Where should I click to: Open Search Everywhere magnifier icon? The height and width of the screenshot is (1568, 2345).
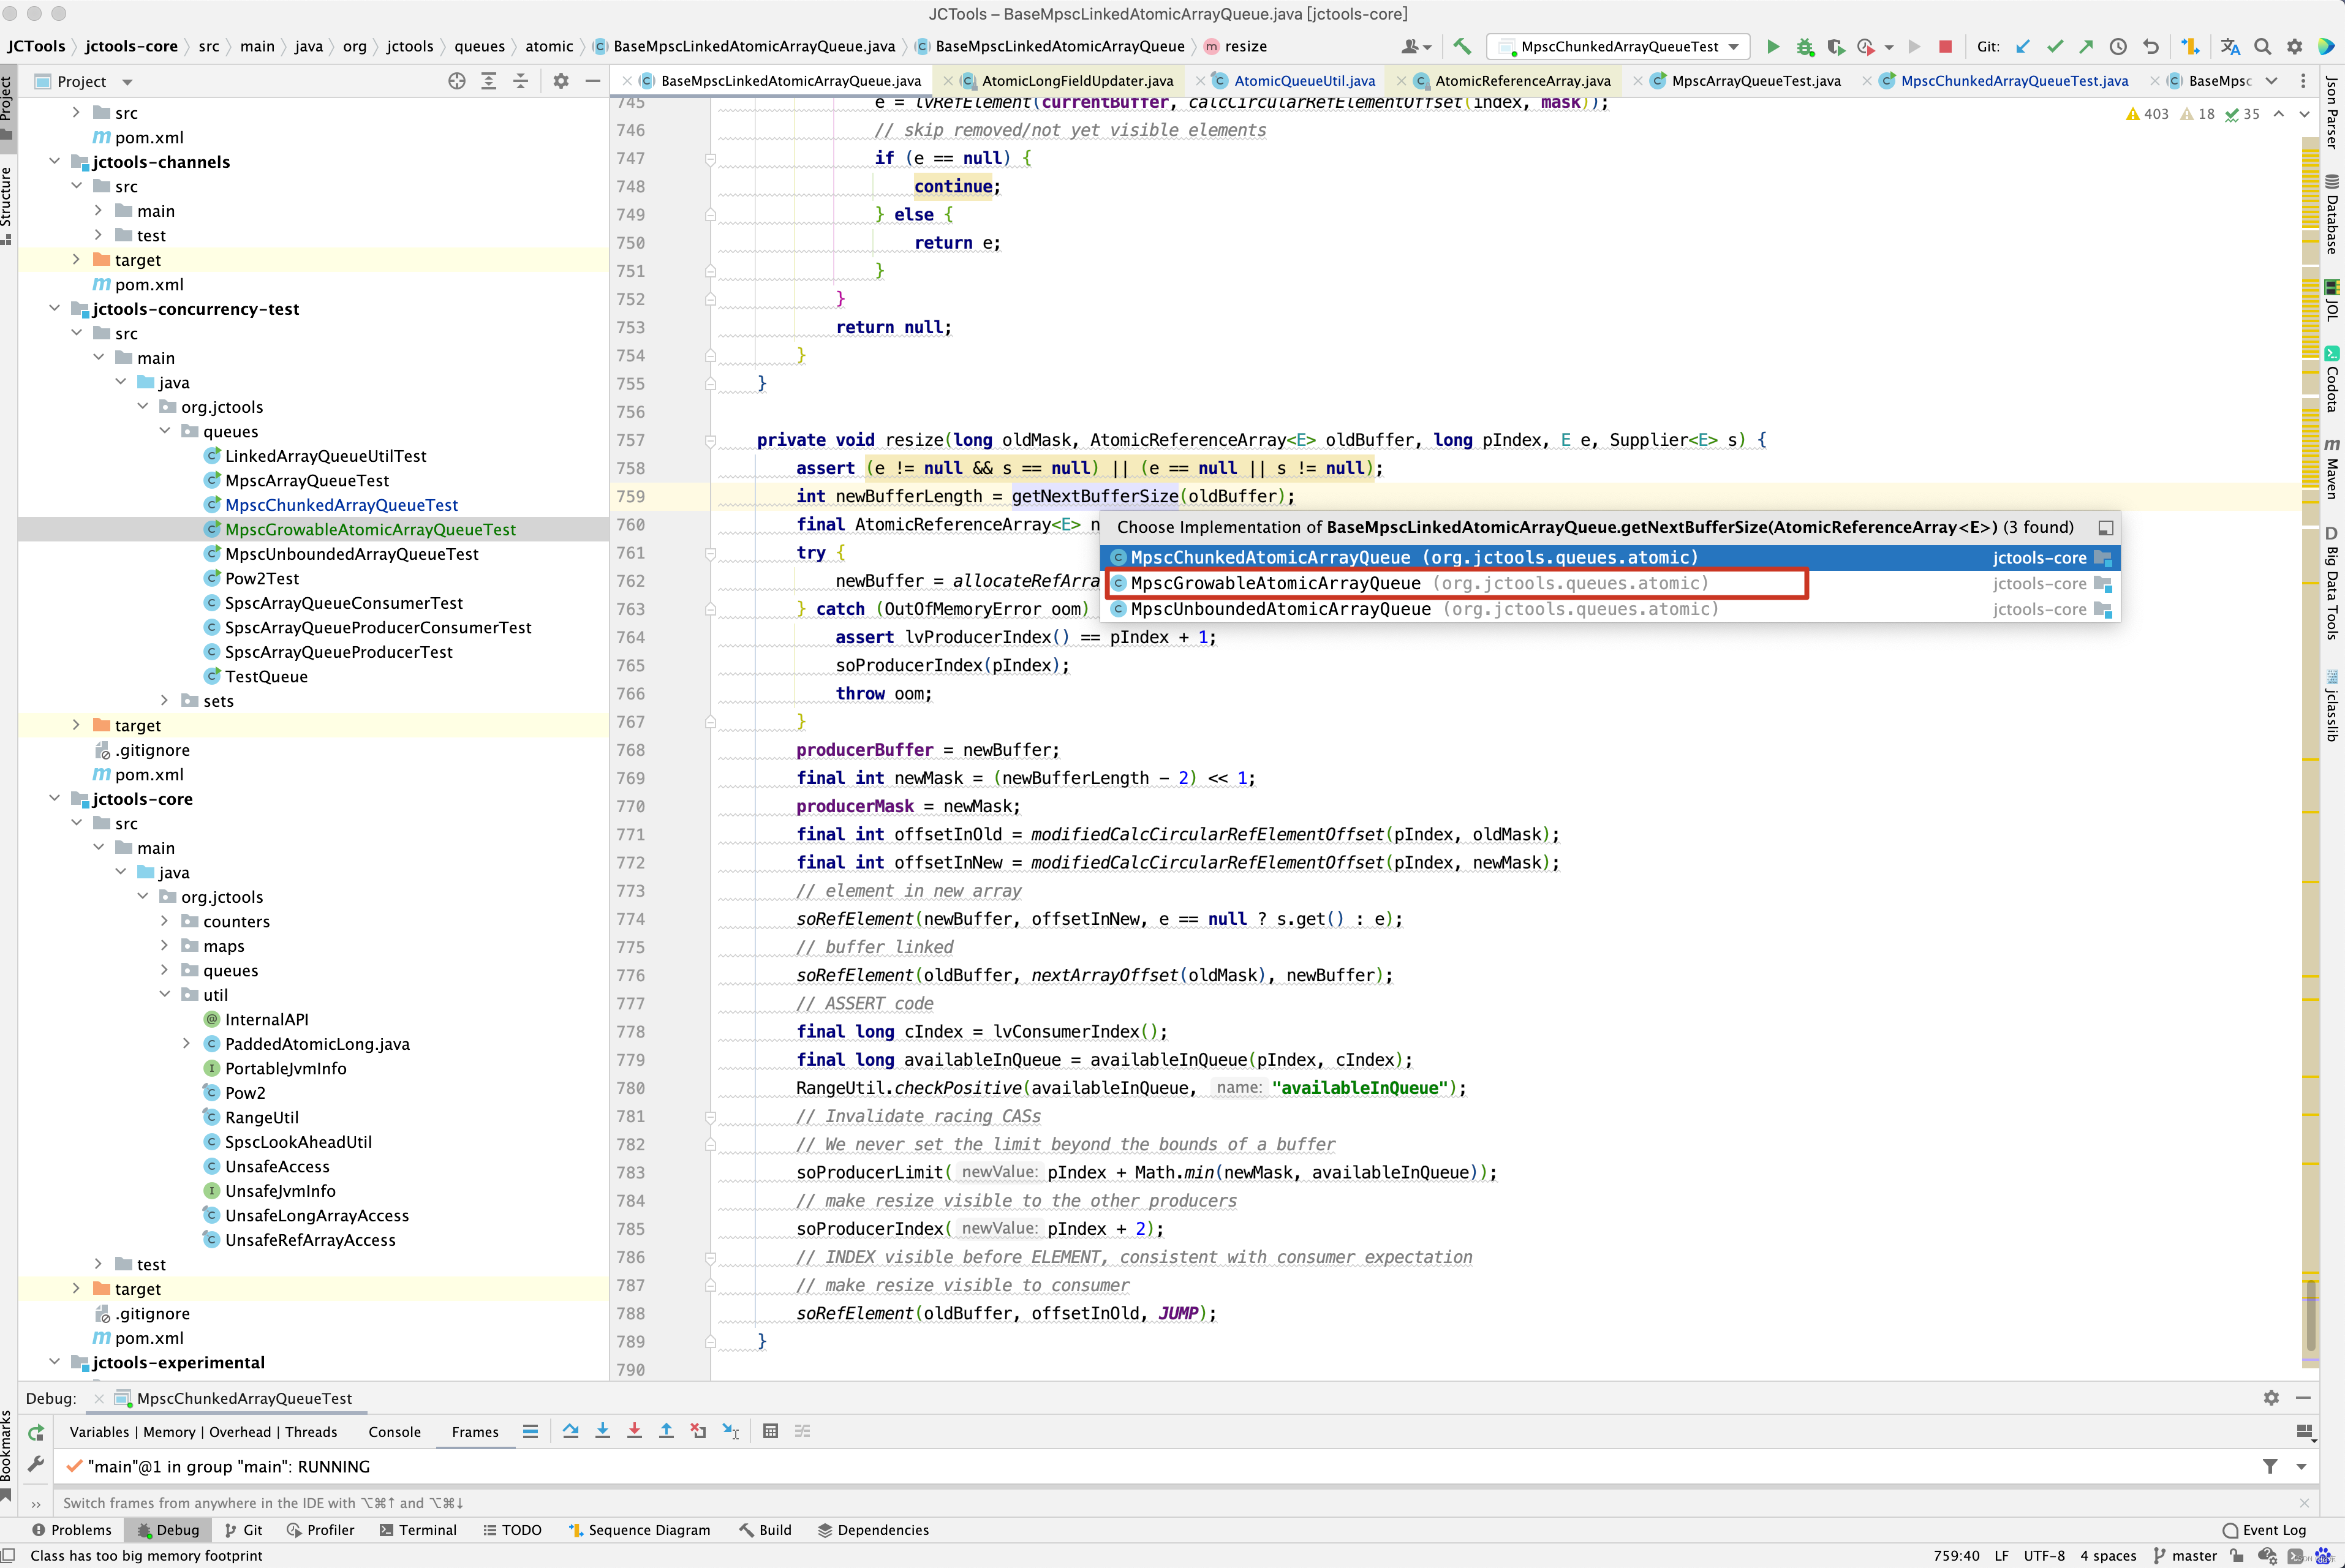coord(2263,46)
